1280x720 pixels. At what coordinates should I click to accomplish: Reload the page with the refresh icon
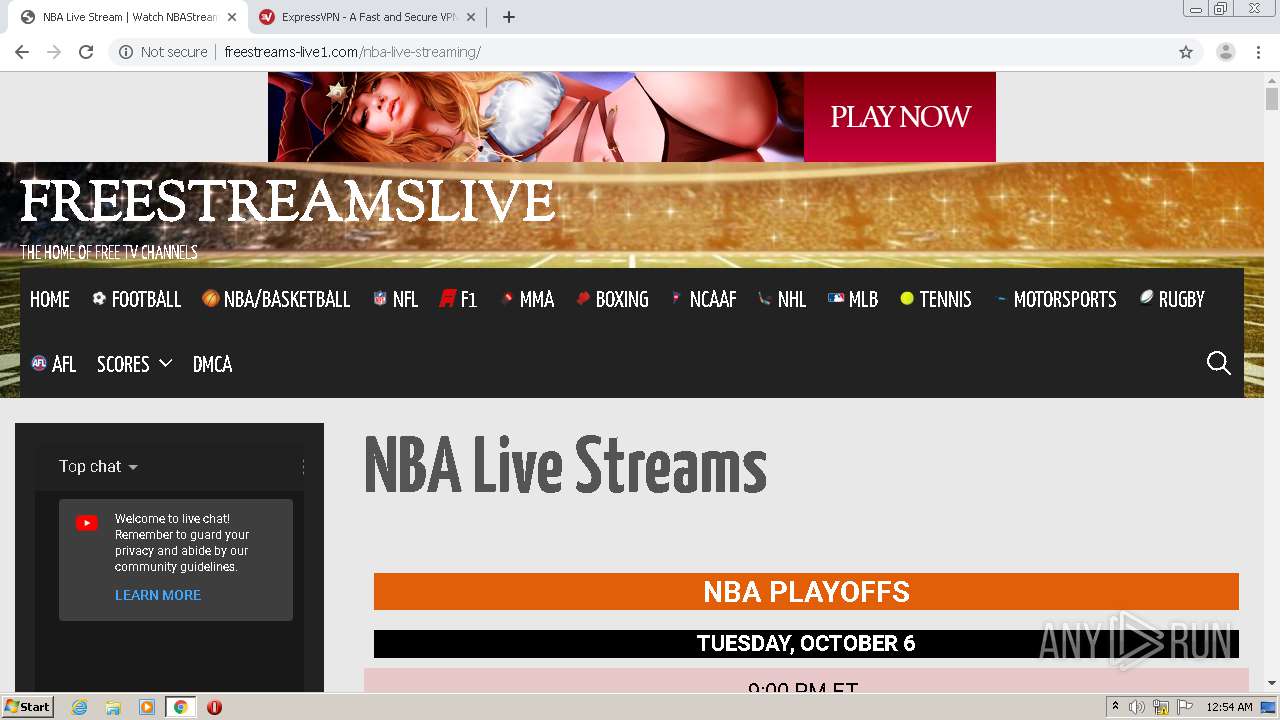coord(86,52)
